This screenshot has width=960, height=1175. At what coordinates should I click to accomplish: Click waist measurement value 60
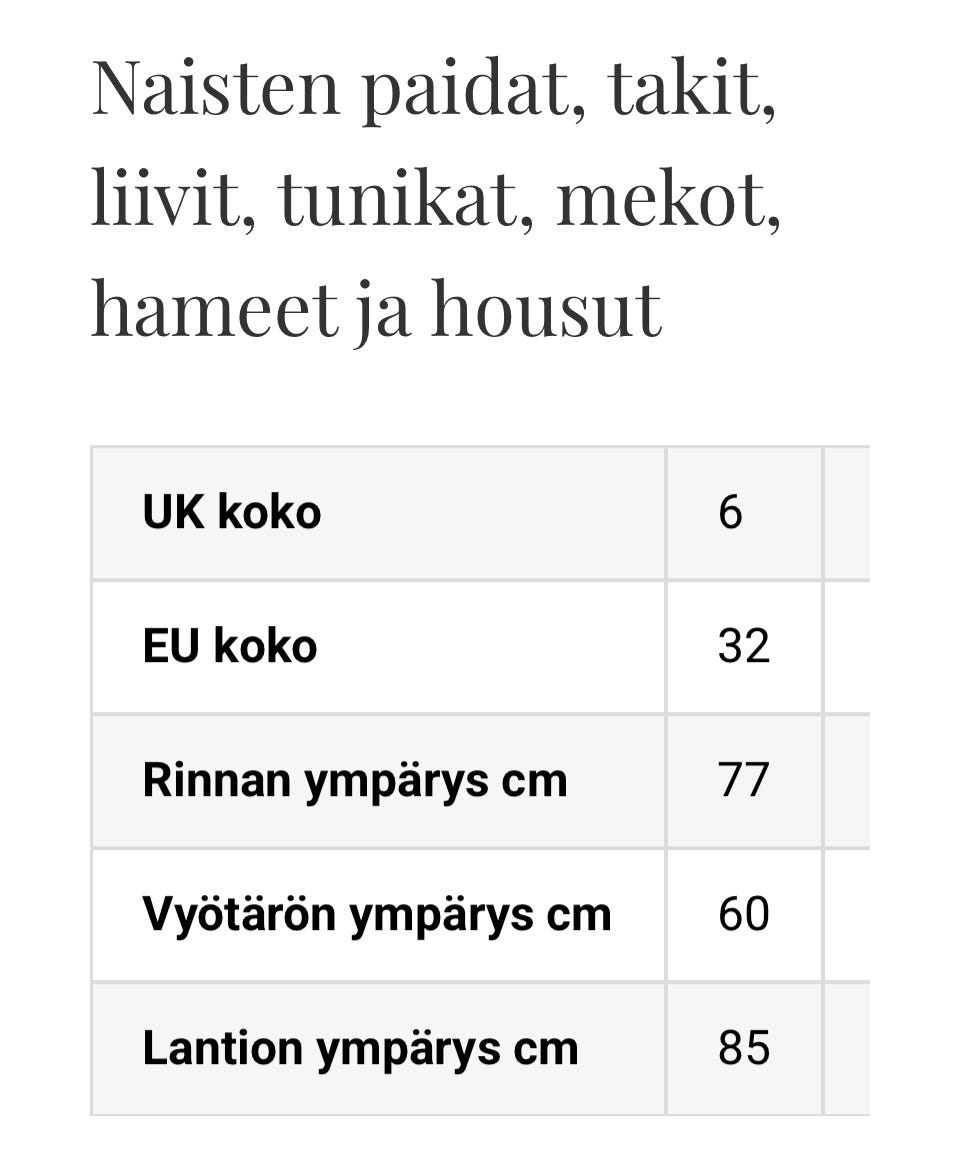pyautogui.click(x=744, y=914)
